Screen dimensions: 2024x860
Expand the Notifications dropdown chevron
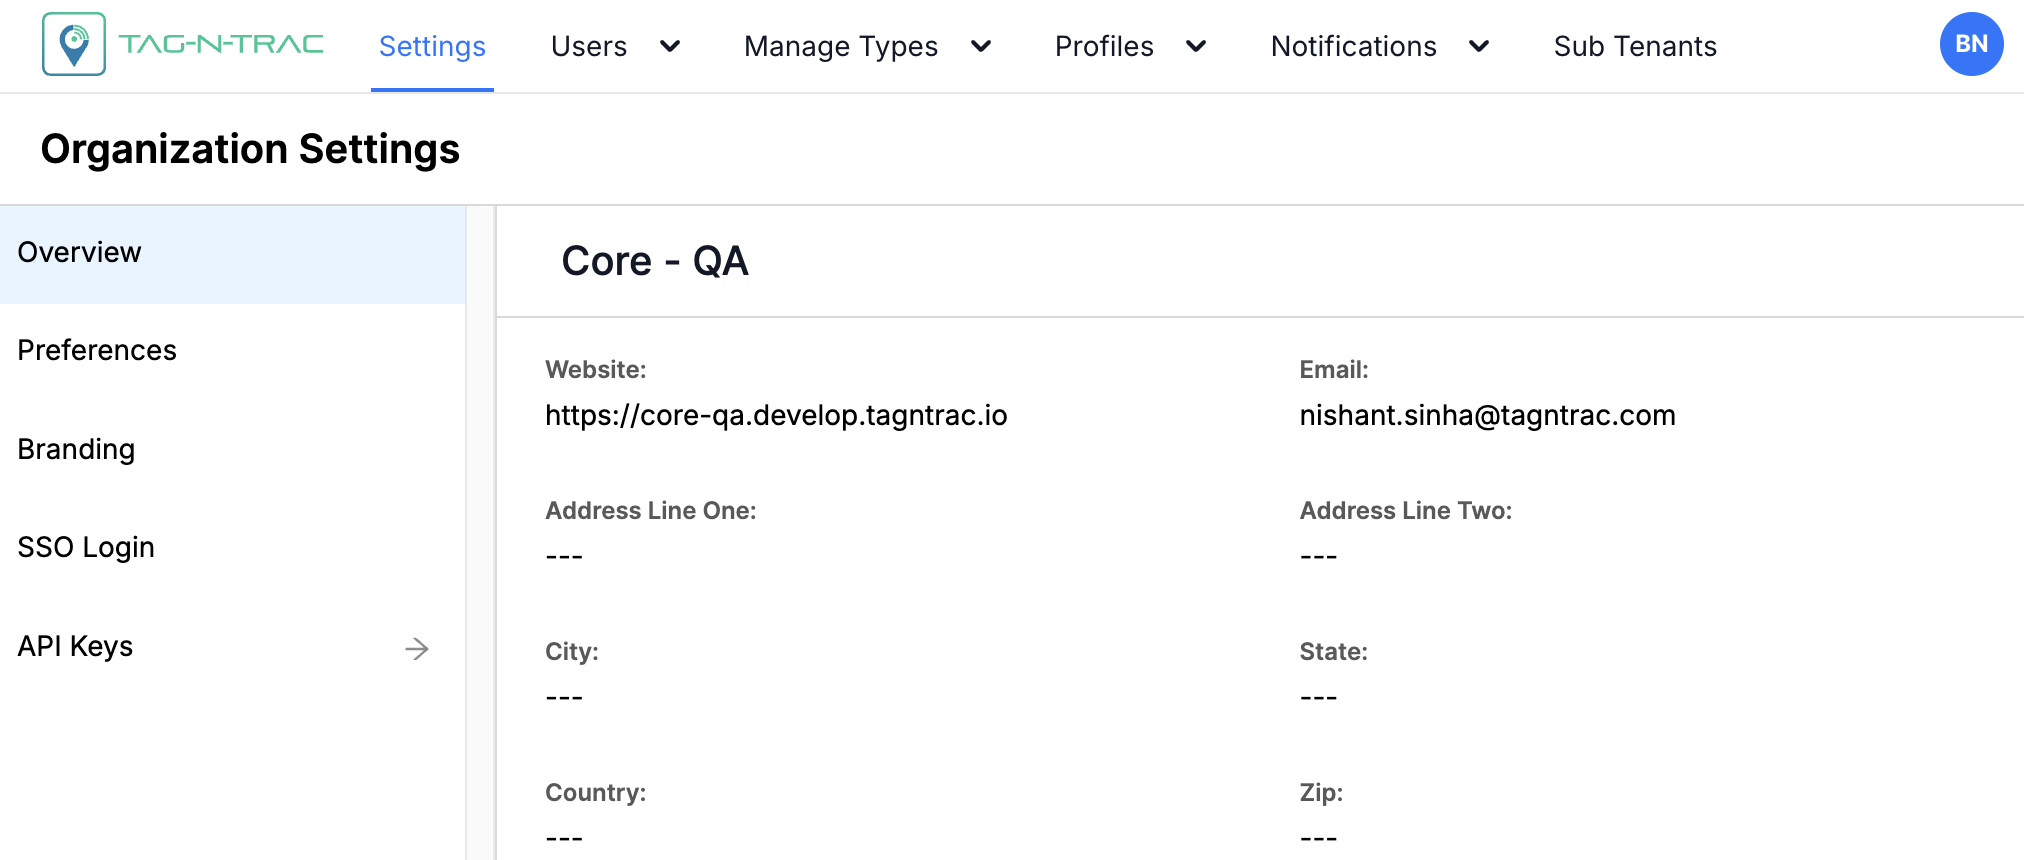click(1479, 46)
